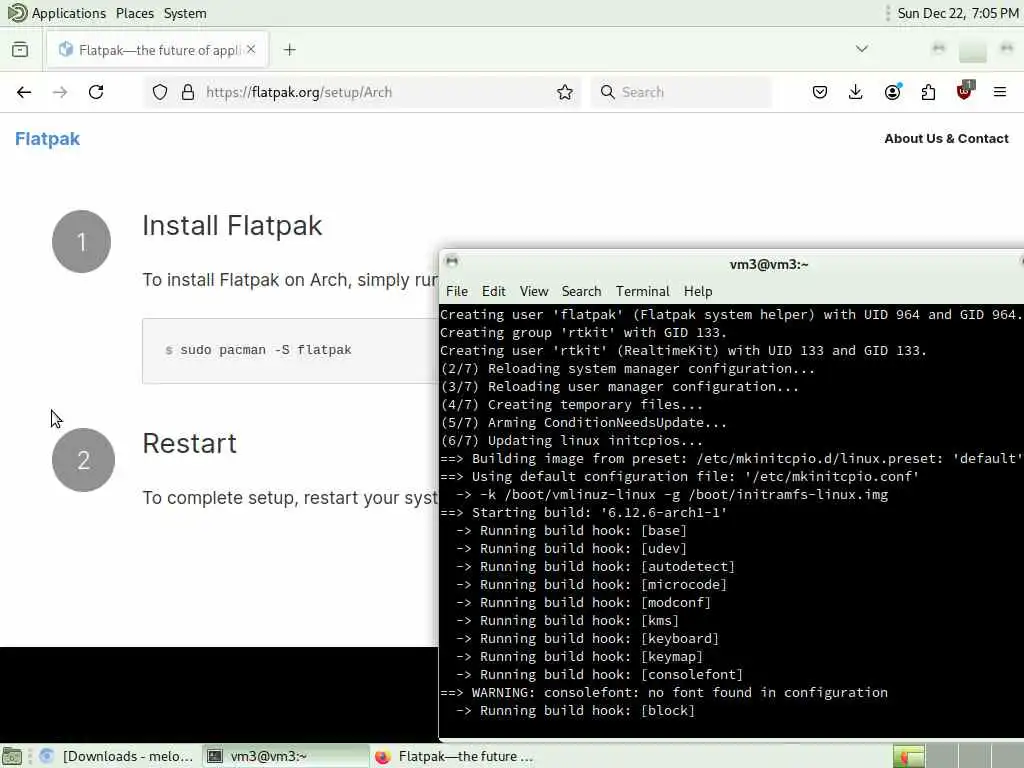Click the terminal icon in taskbar entry

point(215,756)
